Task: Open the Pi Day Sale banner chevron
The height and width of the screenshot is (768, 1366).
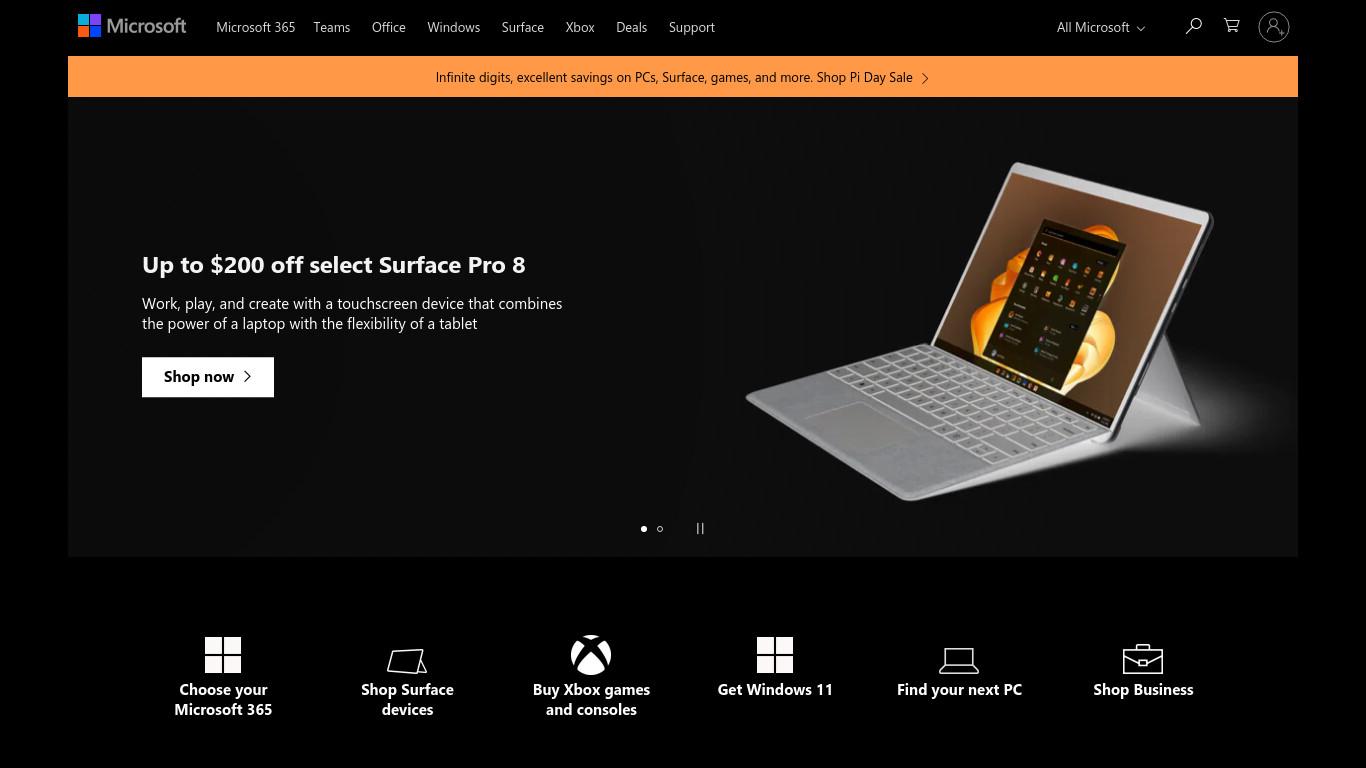Action: coord(925,78)
